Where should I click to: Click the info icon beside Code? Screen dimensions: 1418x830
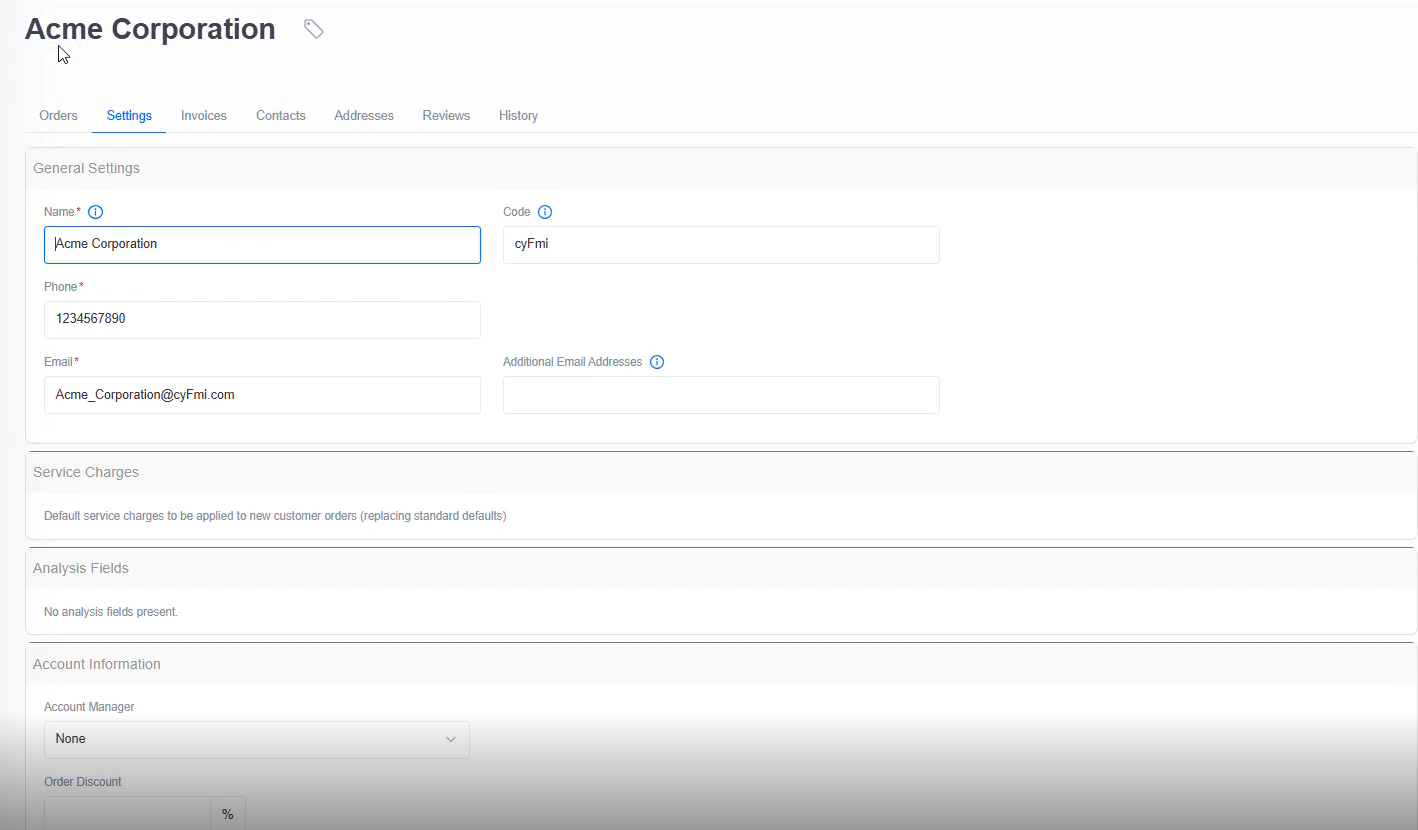coord(544,211)
